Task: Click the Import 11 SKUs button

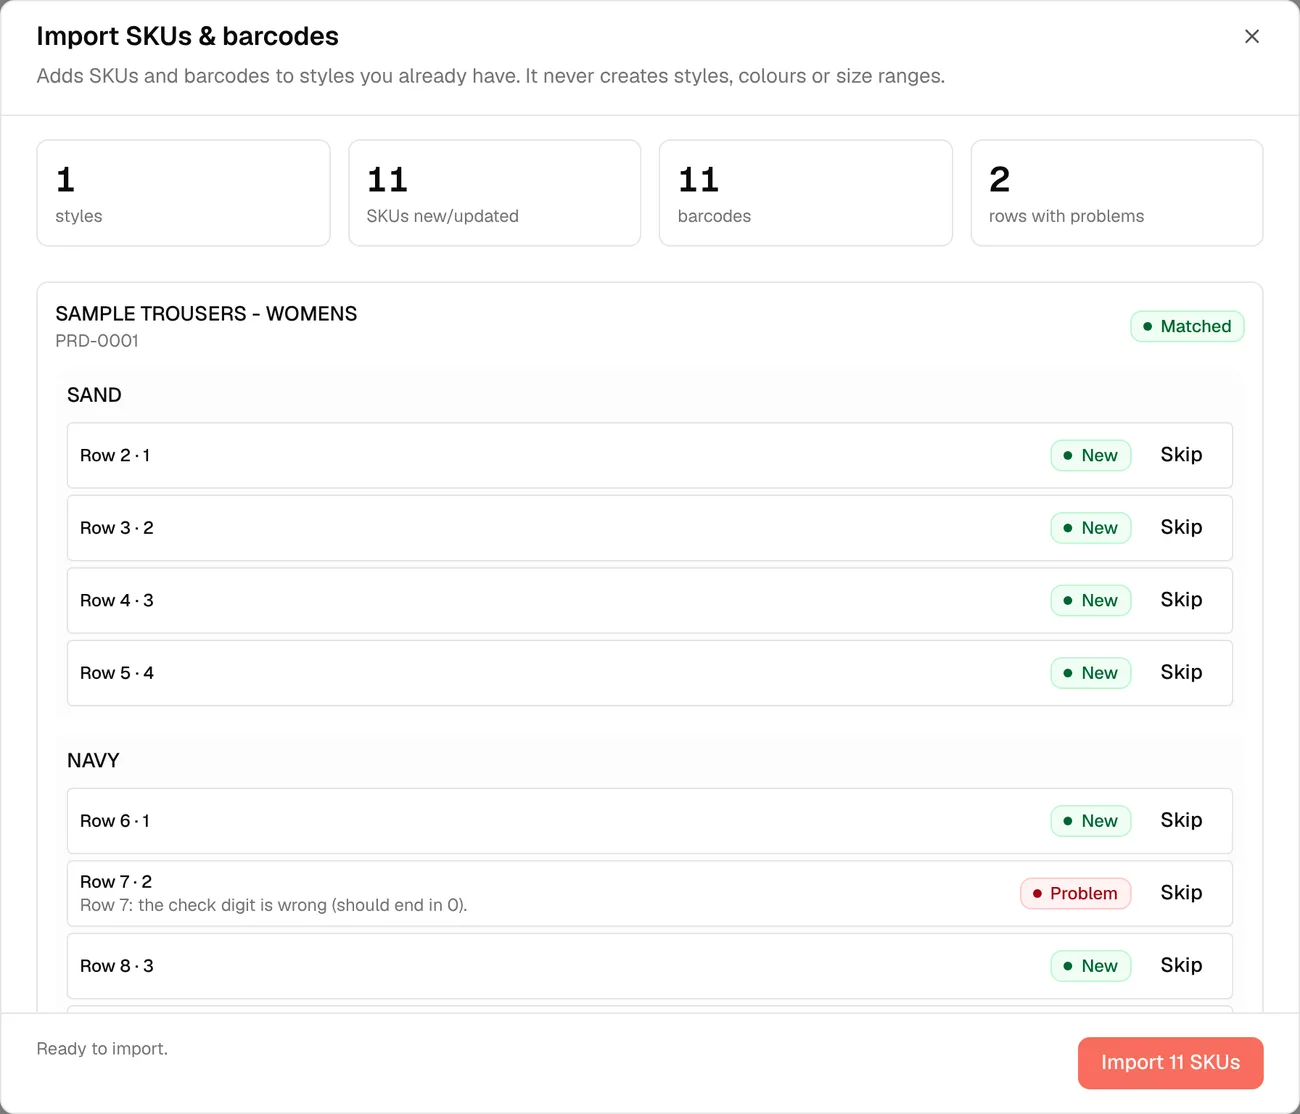Action: pos(1170,1062)
